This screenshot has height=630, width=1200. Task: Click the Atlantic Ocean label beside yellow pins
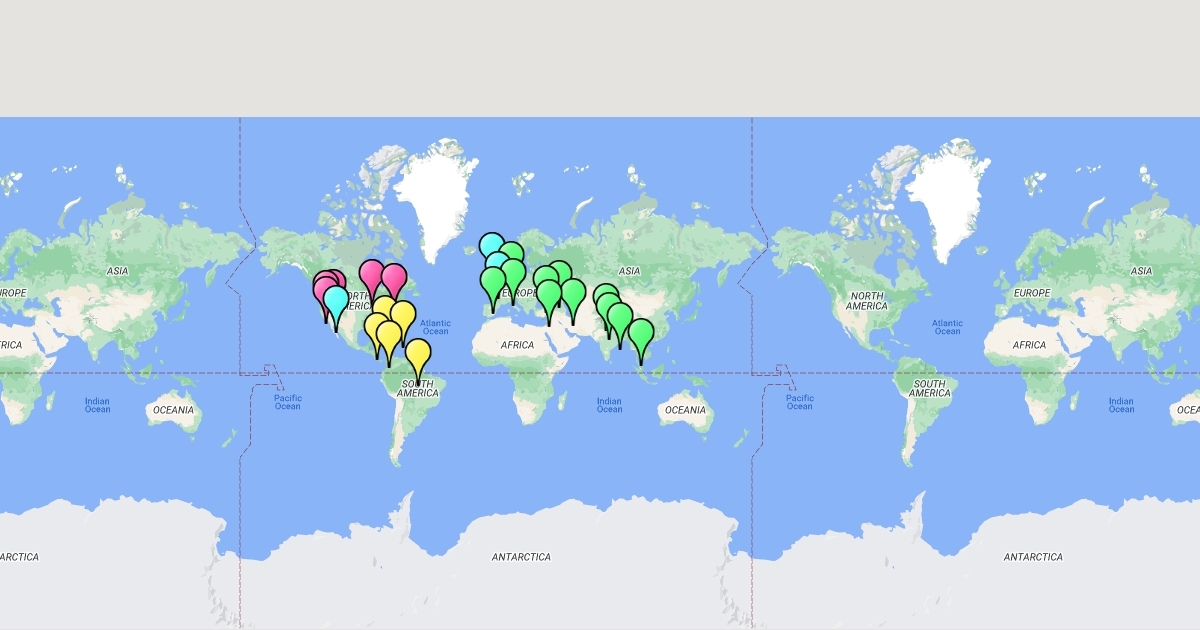(435, 327)
